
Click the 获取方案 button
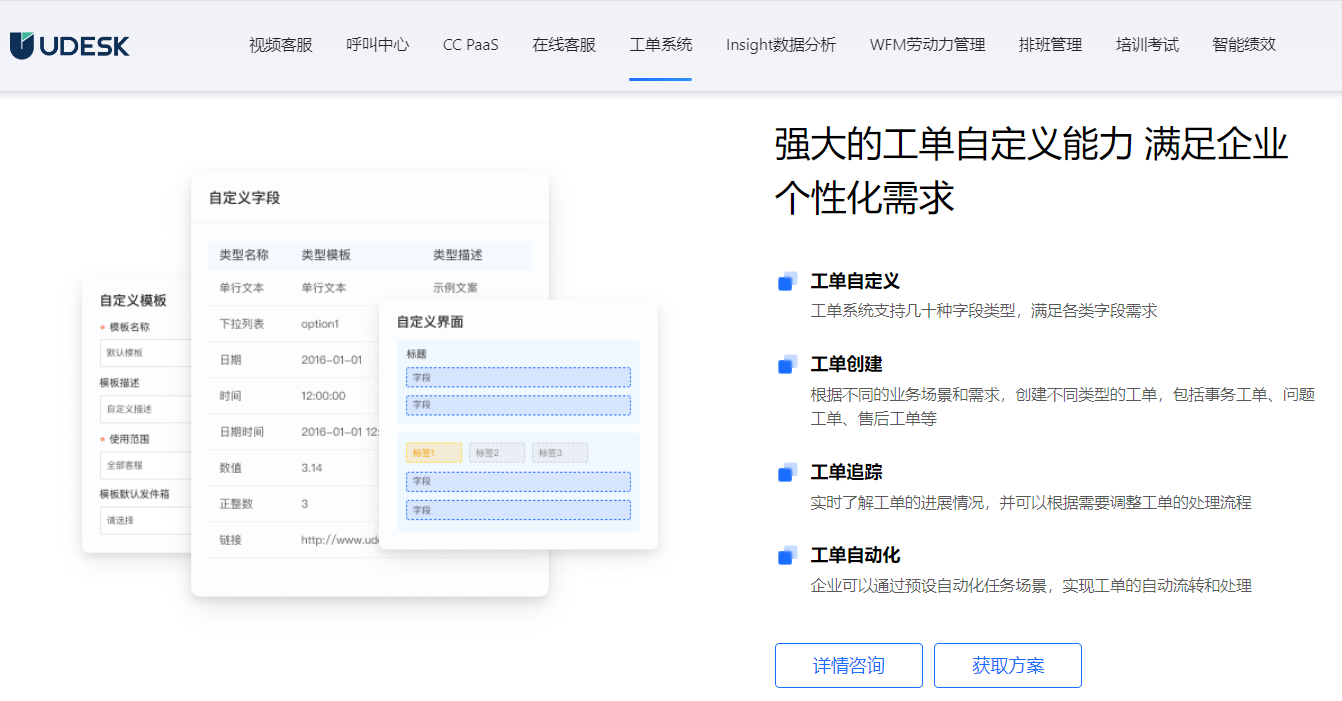click(x=1007, y=666)
